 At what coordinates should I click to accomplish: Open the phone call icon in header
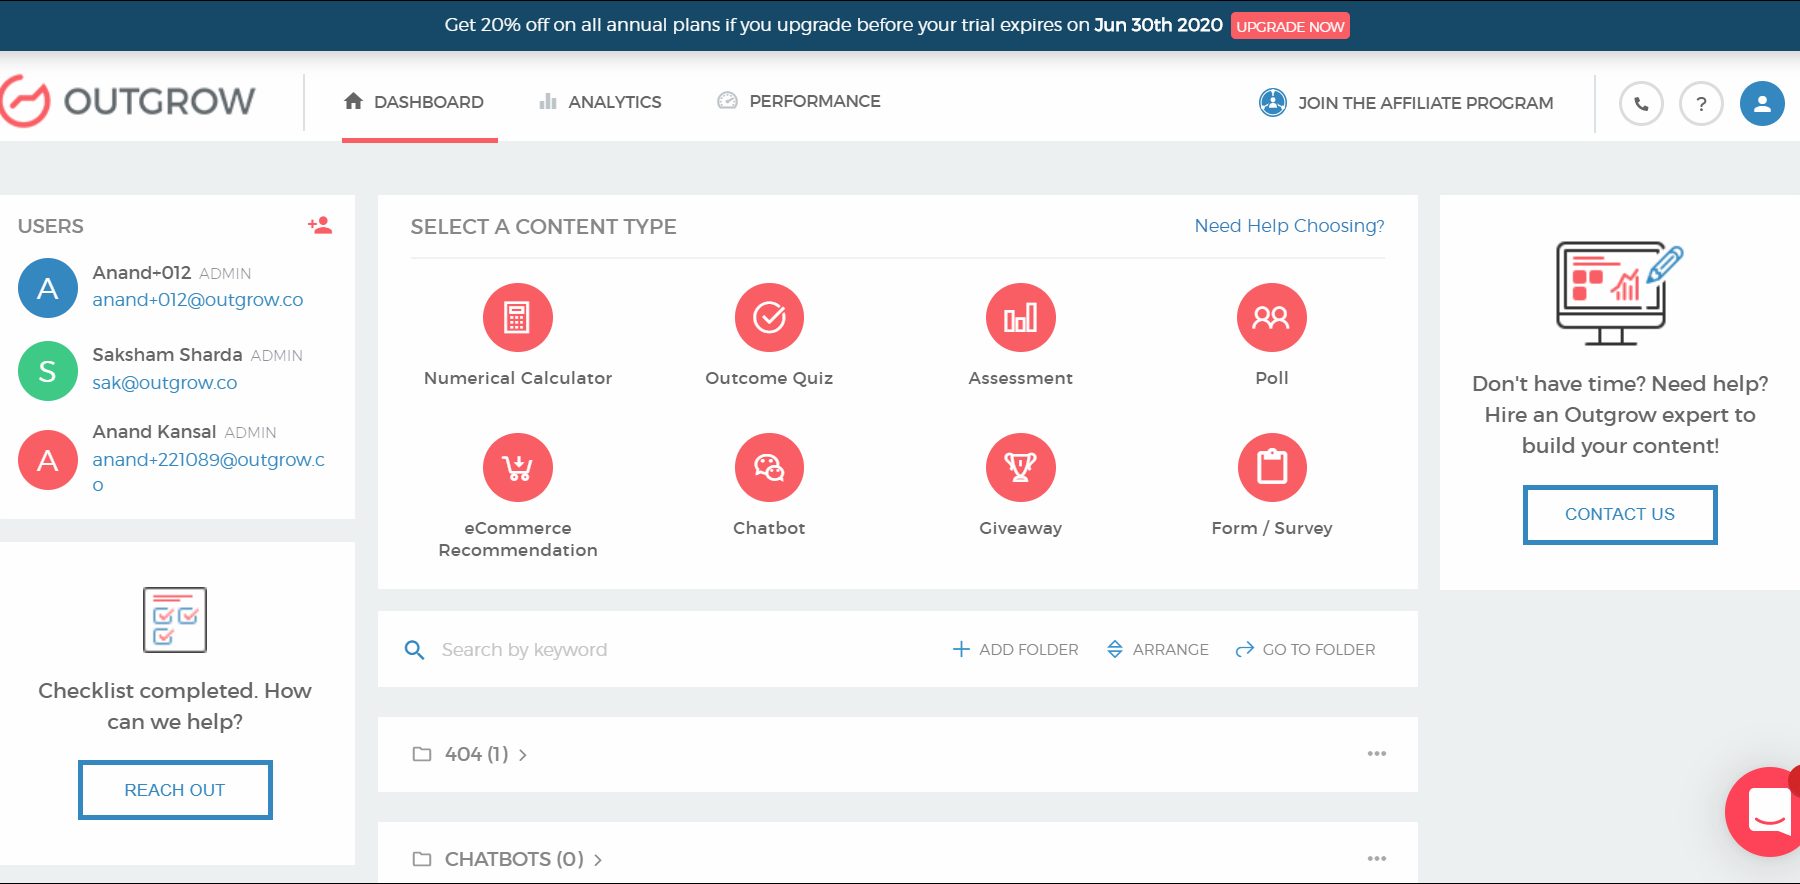tap(1641, 103)
